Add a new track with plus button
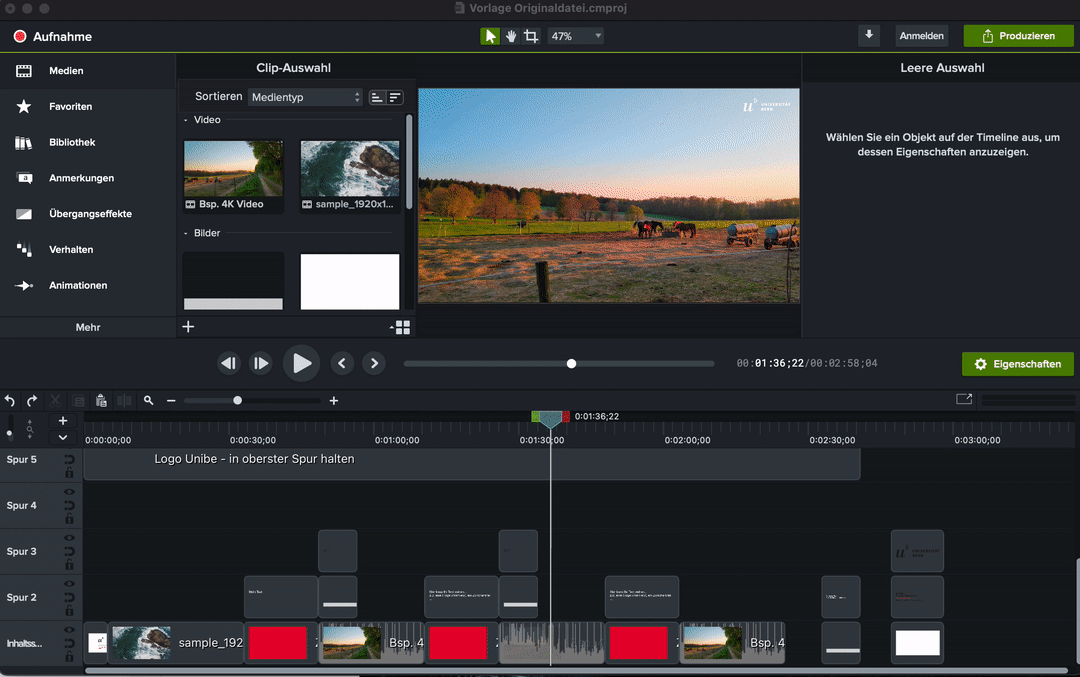This screenshot has width=1080, height=677. coord(63,421)
